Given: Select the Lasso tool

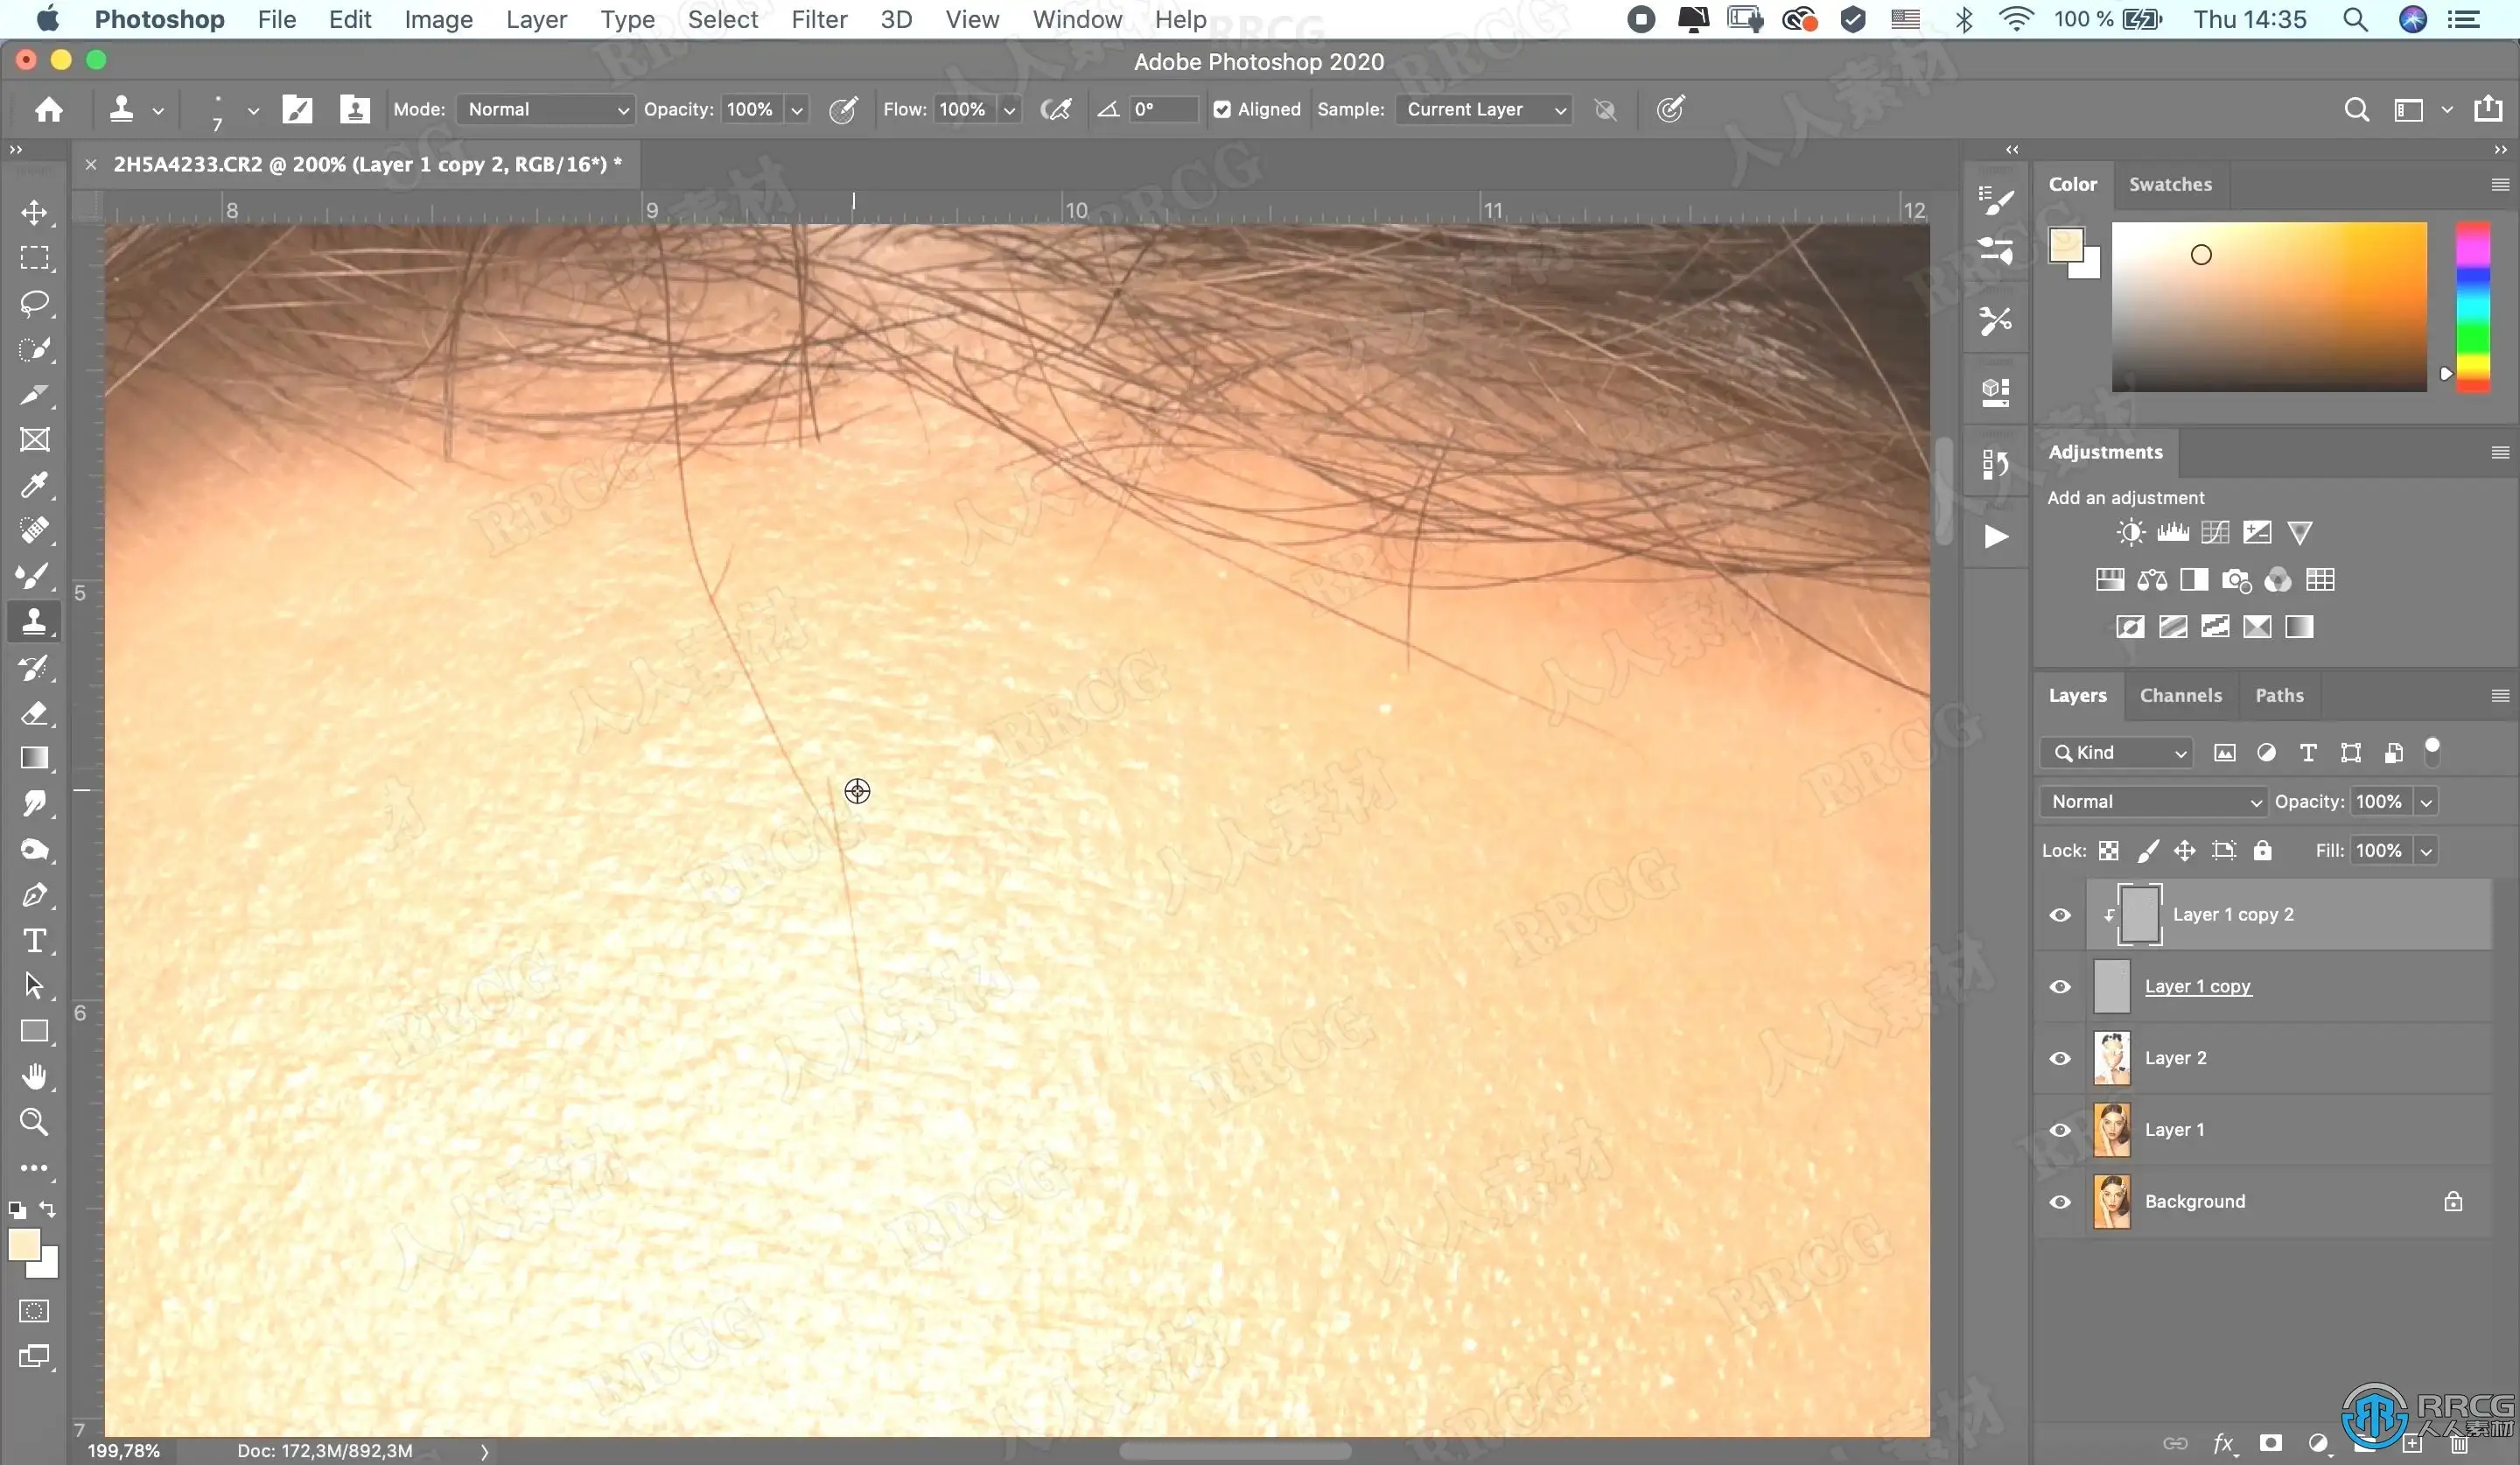Looking at the screenshot, I should tap(34, 303).
